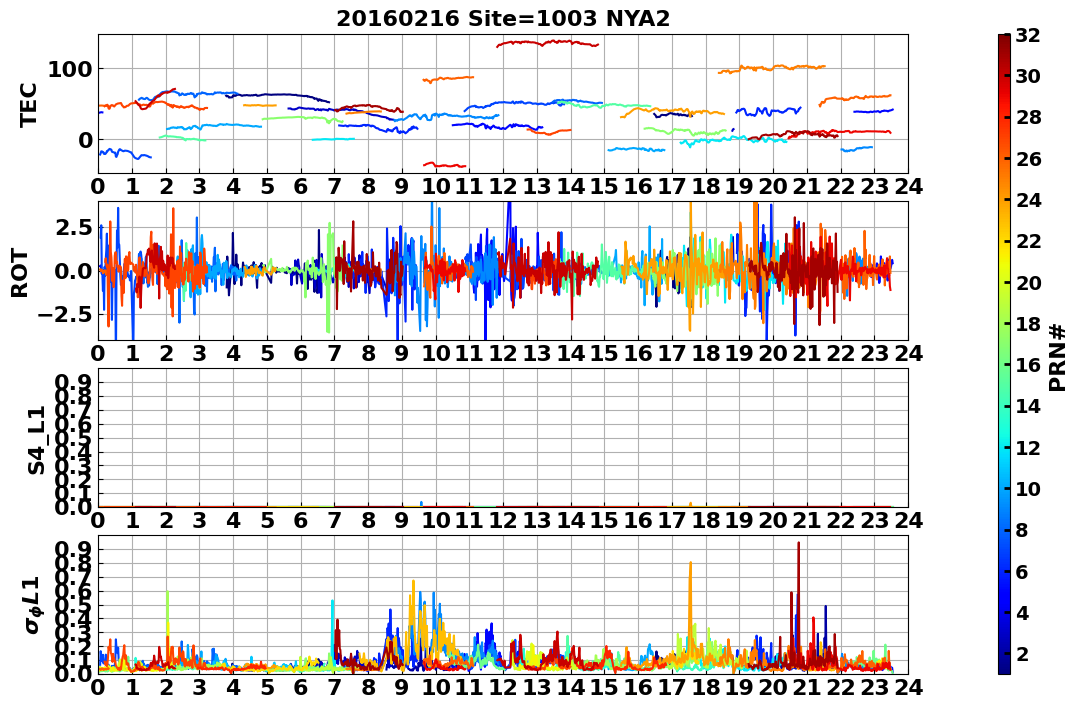Click colorbar tick label 22
1077x709 pixels.
1028,241
